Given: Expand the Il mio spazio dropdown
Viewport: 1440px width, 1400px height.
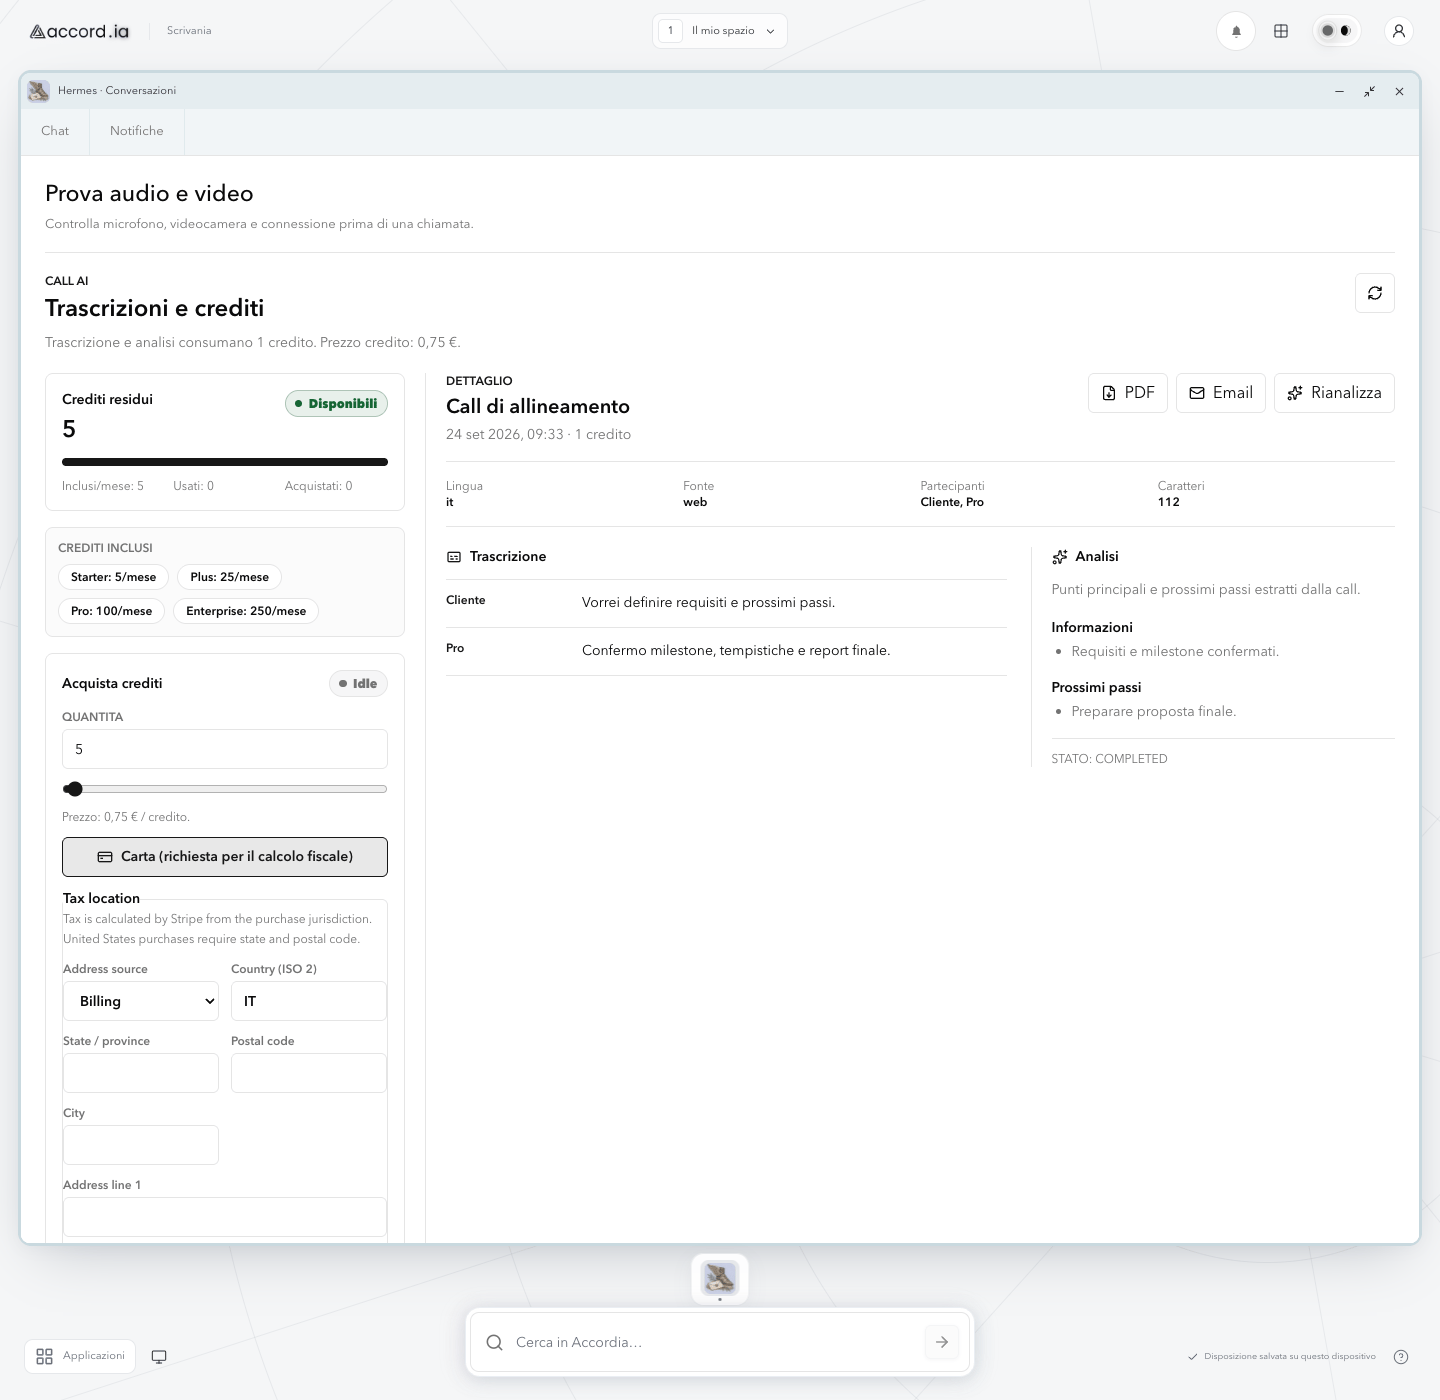Looking at the screenshot, I should click(x=720, y=31).
